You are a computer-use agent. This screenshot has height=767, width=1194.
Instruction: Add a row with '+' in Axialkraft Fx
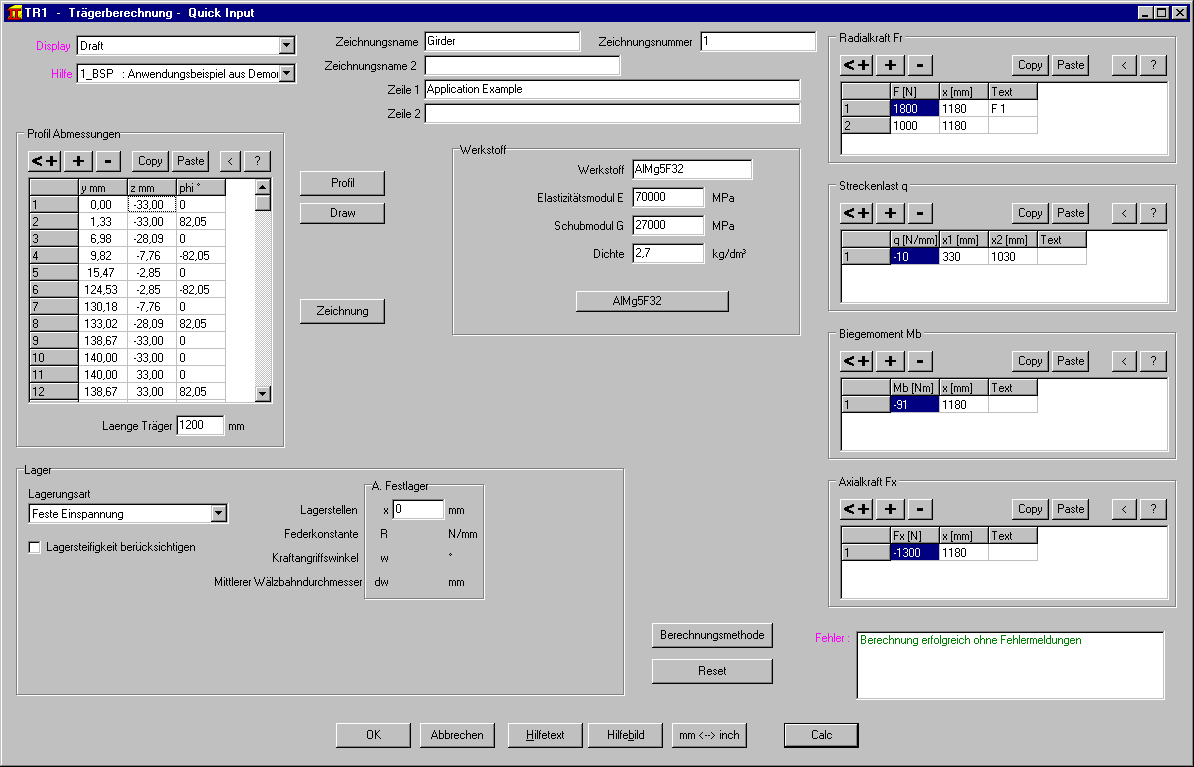click(x=890, y=509)
